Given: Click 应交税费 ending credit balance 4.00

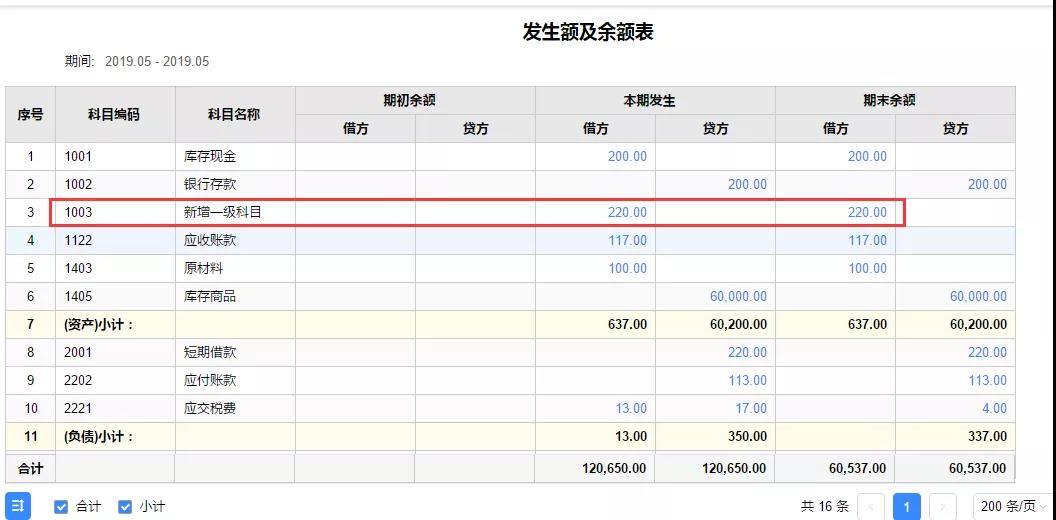Looking at the screenshot, I should tap(994, 409).
